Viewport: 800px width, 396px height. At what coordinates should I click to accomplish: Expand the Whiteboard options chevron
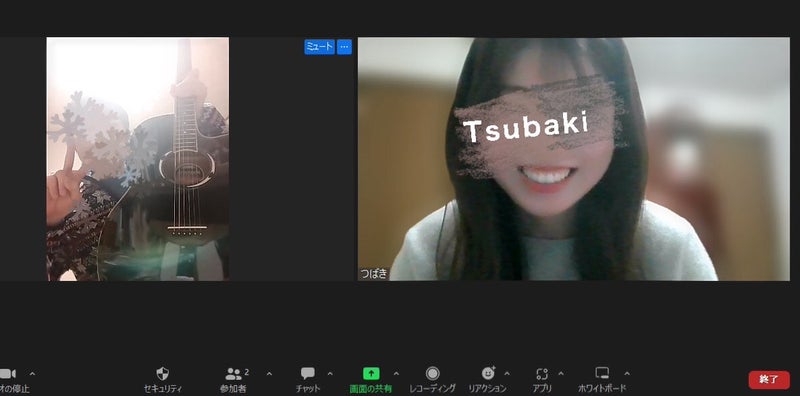click(627, 374)
